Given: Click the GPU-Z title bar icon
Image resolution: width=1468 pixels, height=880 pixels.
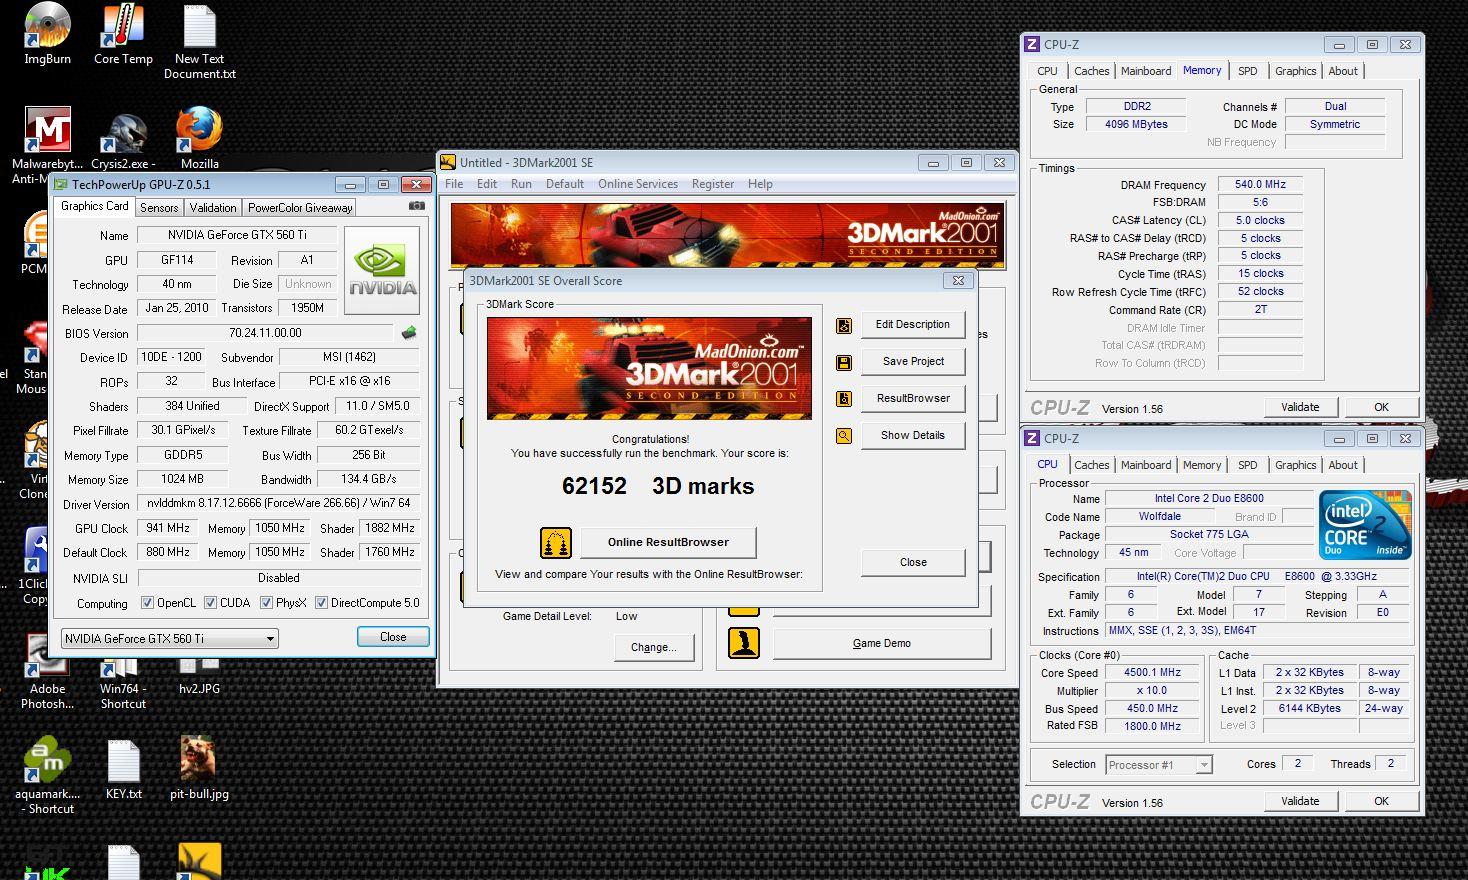Looking at the screenshot, I should click(61, 184).
